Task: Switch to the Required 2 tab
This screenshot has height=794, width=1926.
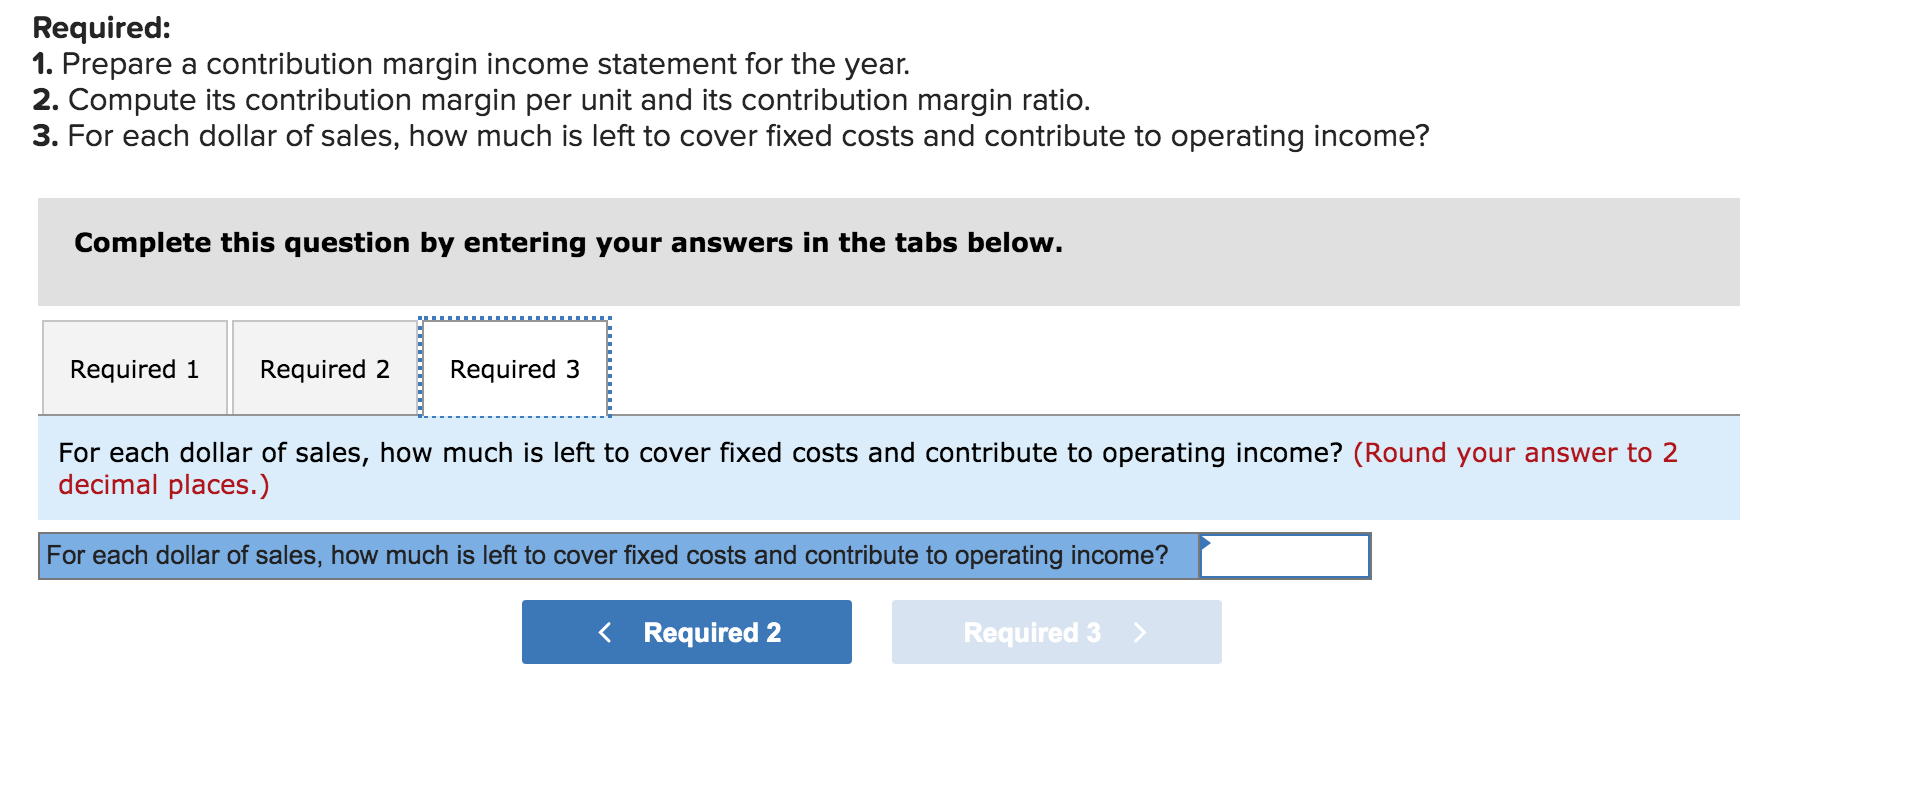Action: pos(324,368)
